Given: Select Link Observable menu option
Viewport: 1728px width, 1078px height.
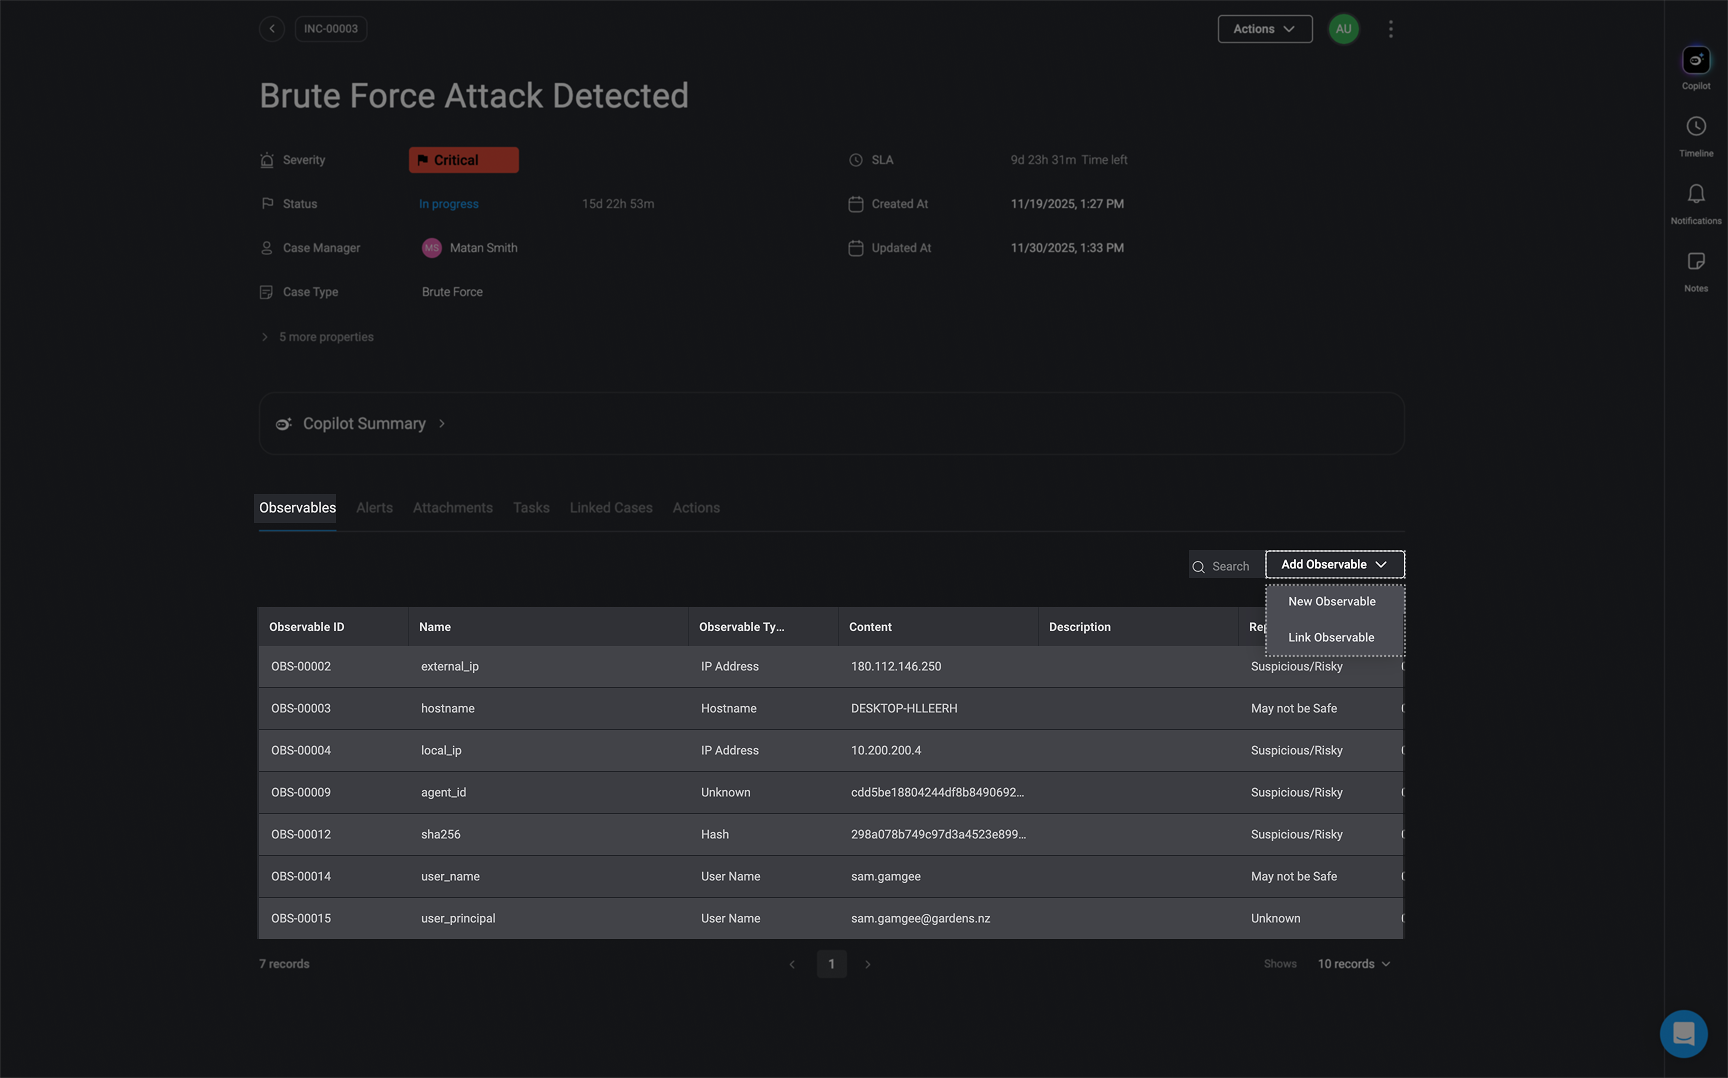Looking at the screenshot, I should pos(1330,638).
